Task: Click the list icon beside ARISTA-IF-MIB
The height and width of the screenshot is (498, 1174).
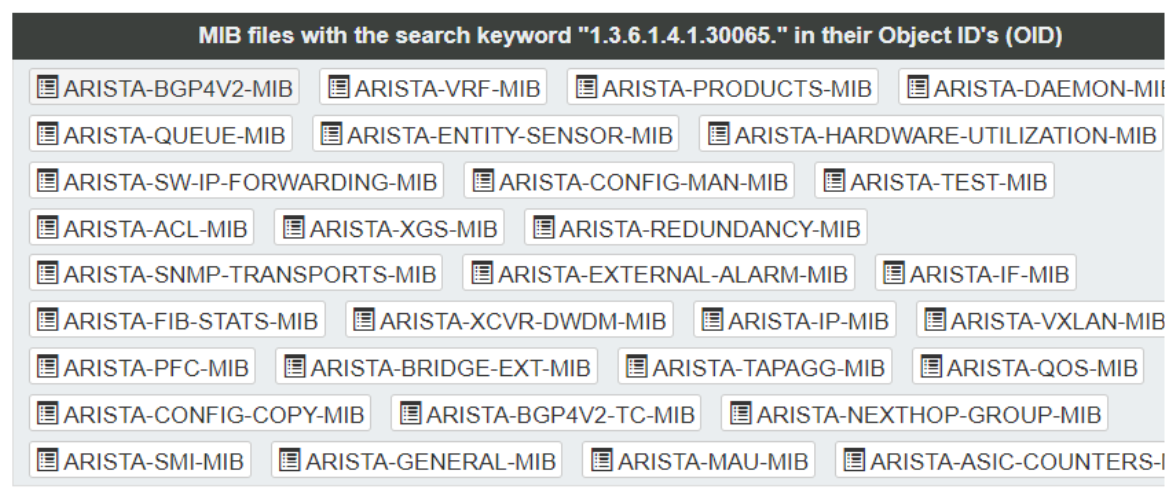Action: [894, 273]
